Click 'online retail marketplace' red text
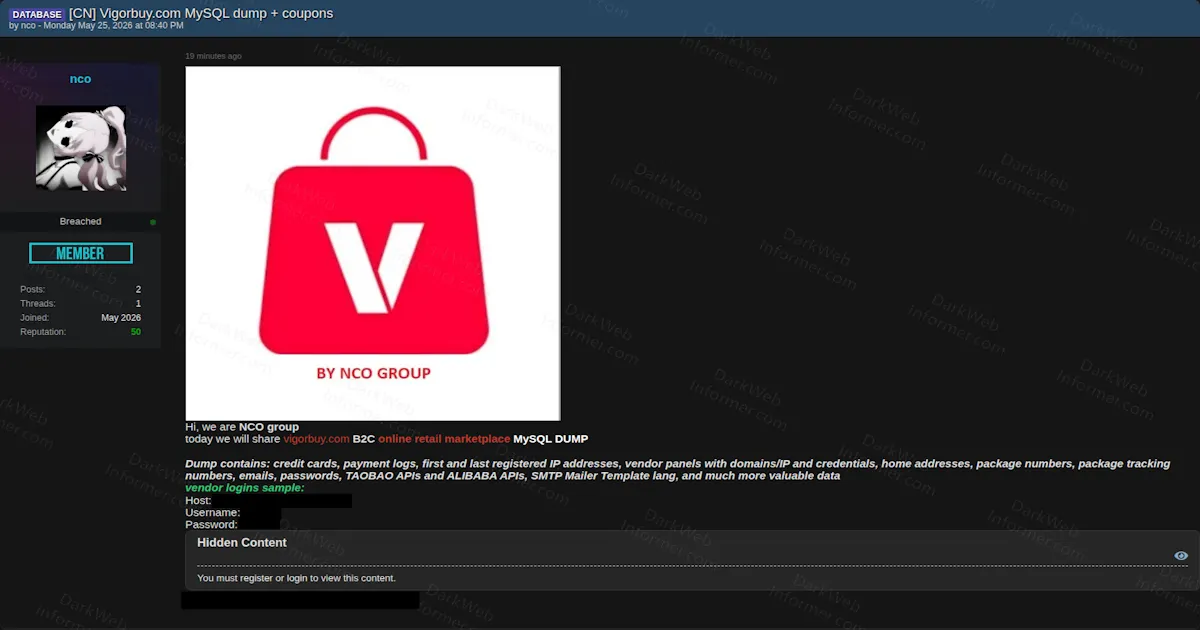The width and height of the screenshot is (1200, 630). (x=444, y=439)
